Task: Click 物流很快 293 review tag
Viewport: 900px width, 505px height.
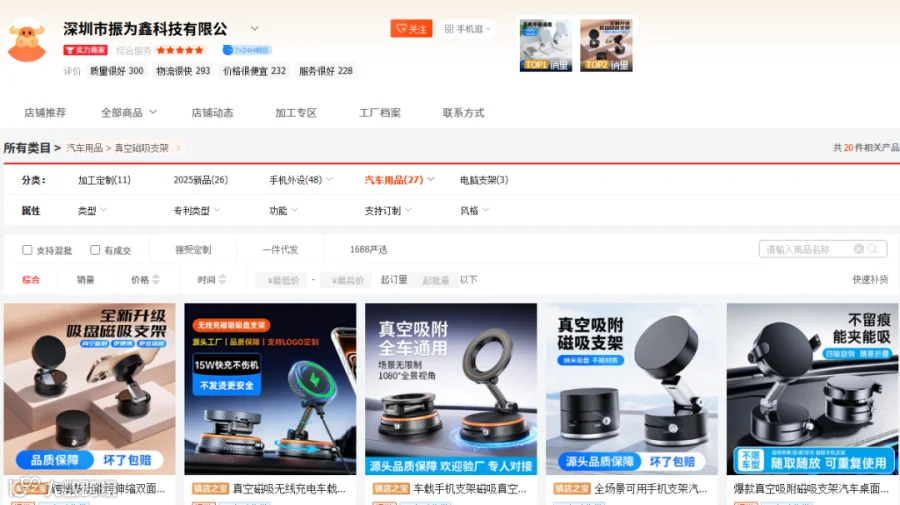Action: coord(183,71)
